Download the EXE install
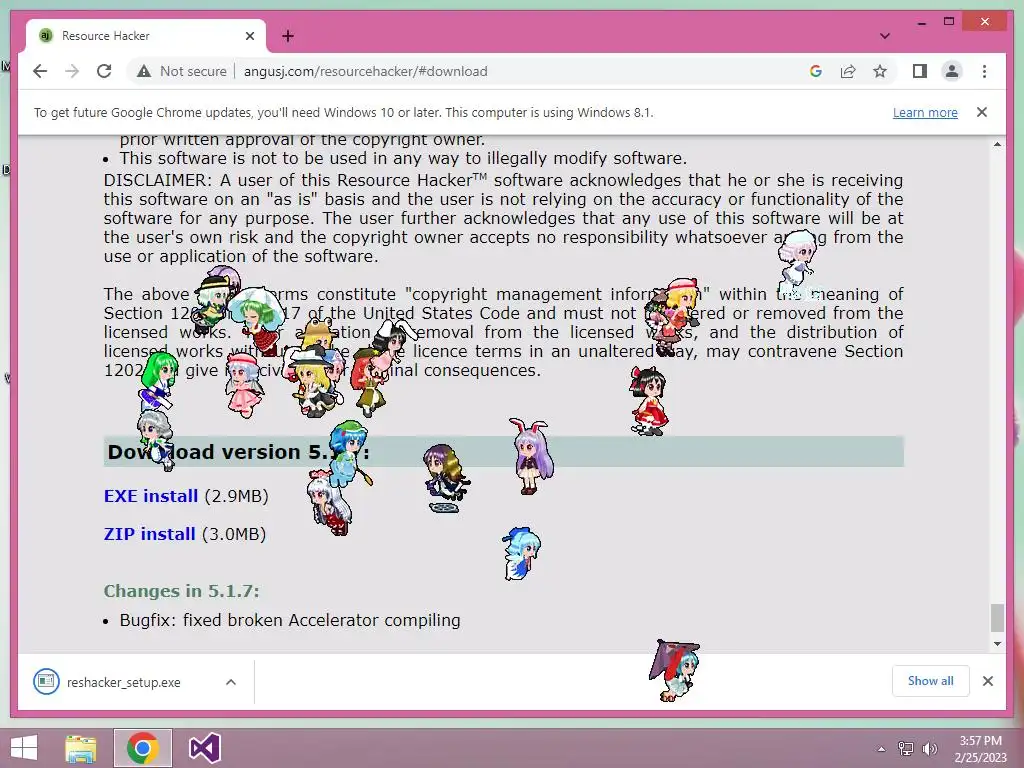The image size is (1024, 768). pos(151,496)
